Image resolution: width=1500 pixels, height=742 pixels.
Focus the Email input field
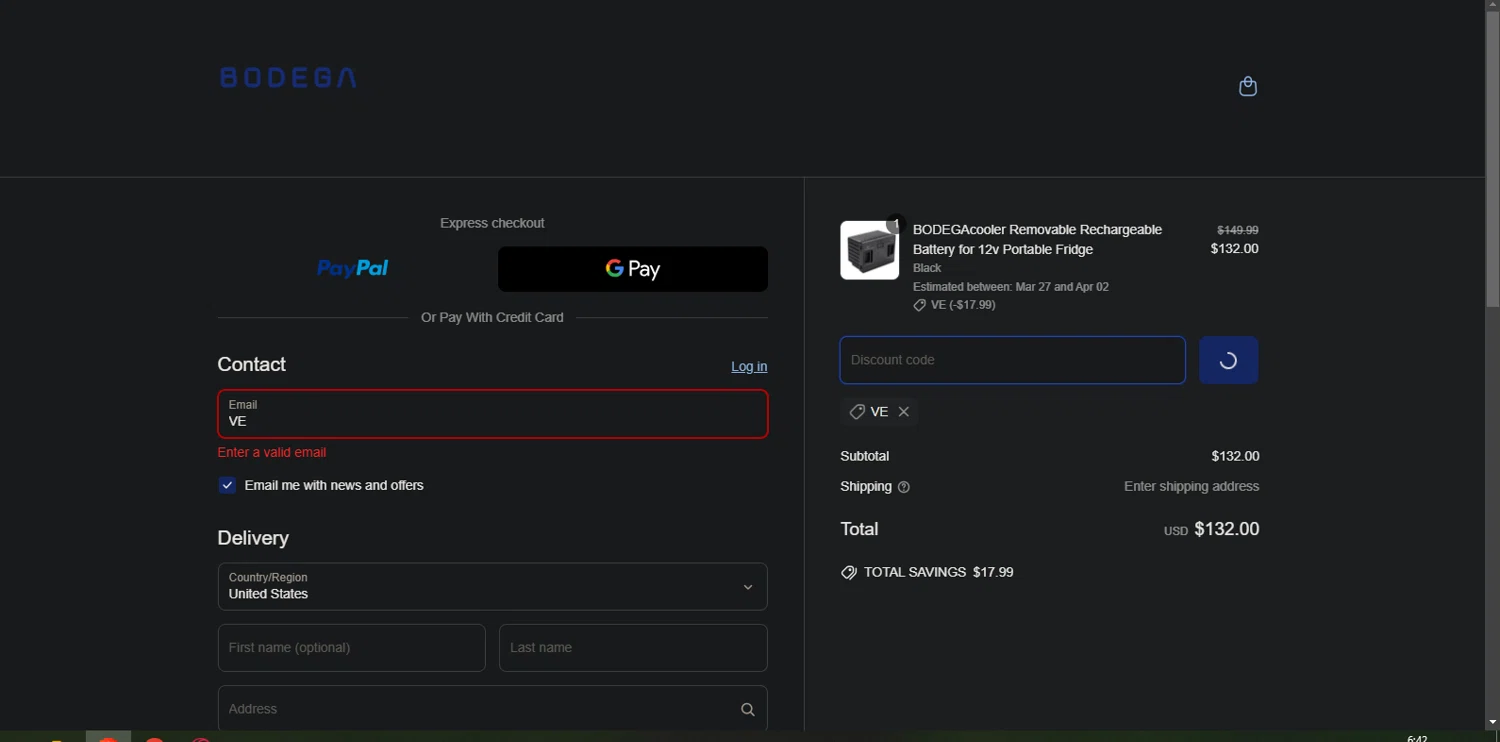click(493, 414)
